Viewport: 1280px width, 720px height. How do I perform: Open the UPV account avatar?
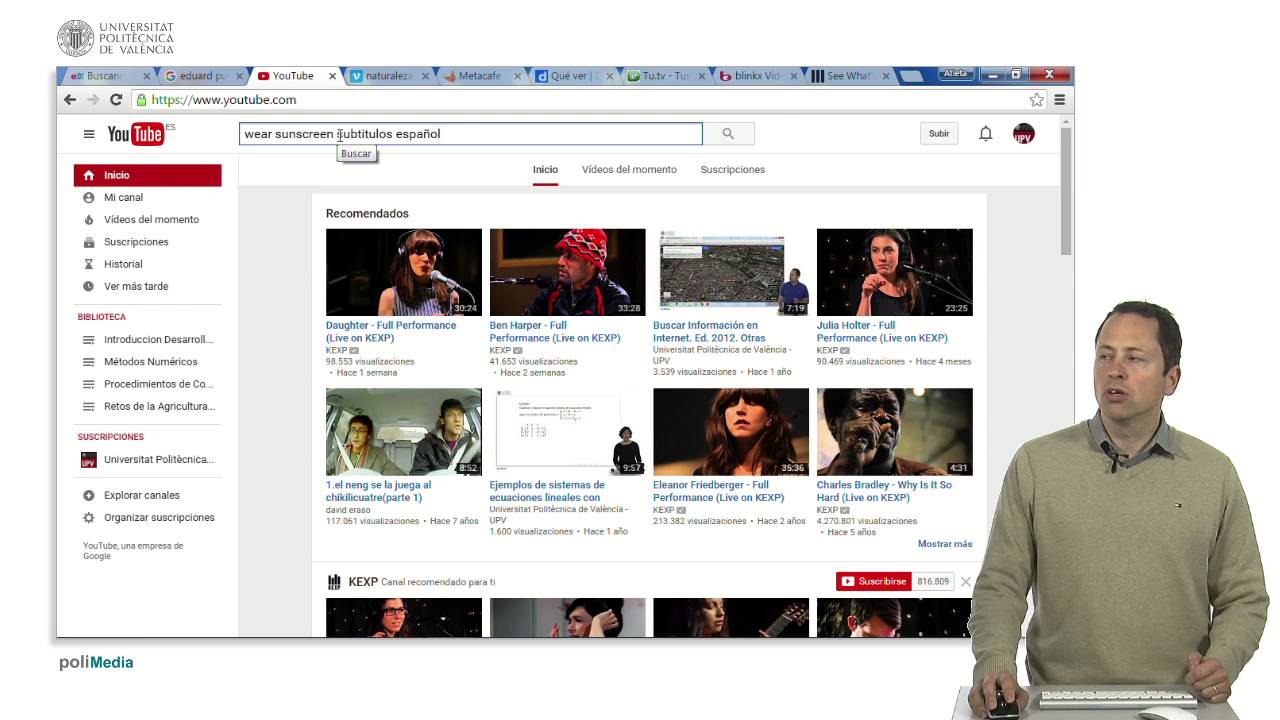click(x=1023, y=134)
